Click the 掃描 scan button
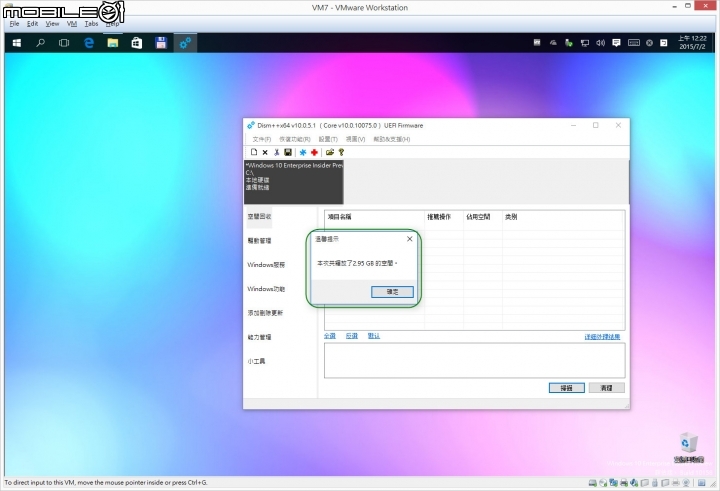Image resolution: width=720 pixels, height=491 pixels. pyautogui.click(x=567, y=388)
